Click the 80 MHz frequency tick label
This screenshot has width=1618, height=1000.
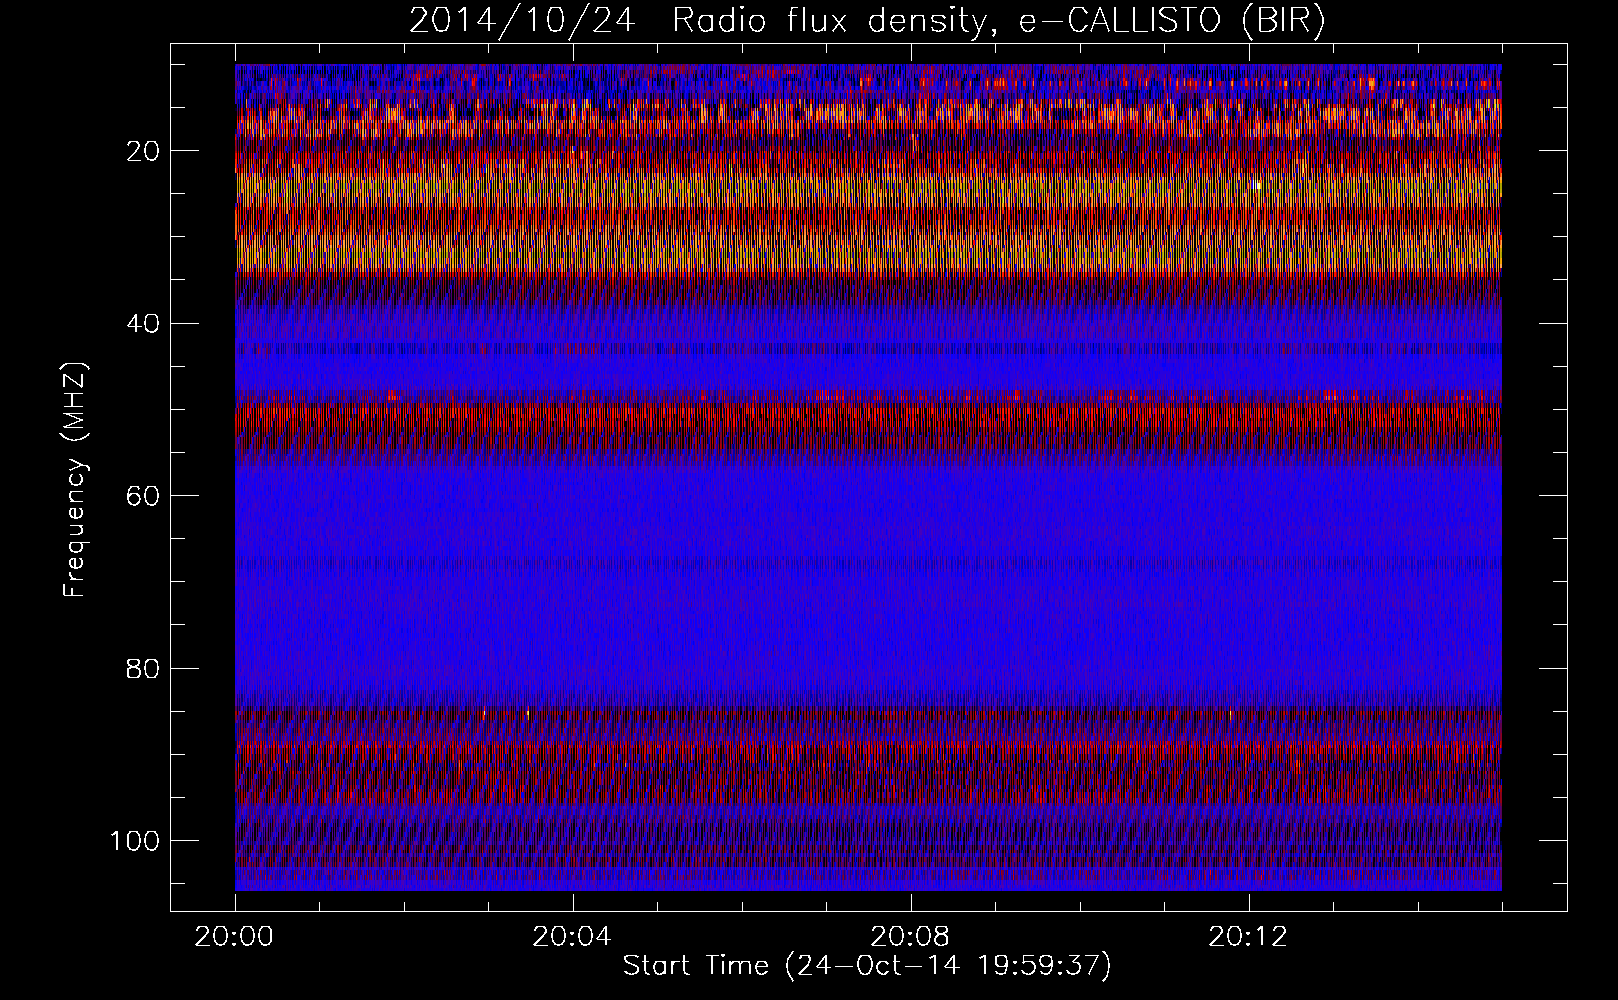143,668
